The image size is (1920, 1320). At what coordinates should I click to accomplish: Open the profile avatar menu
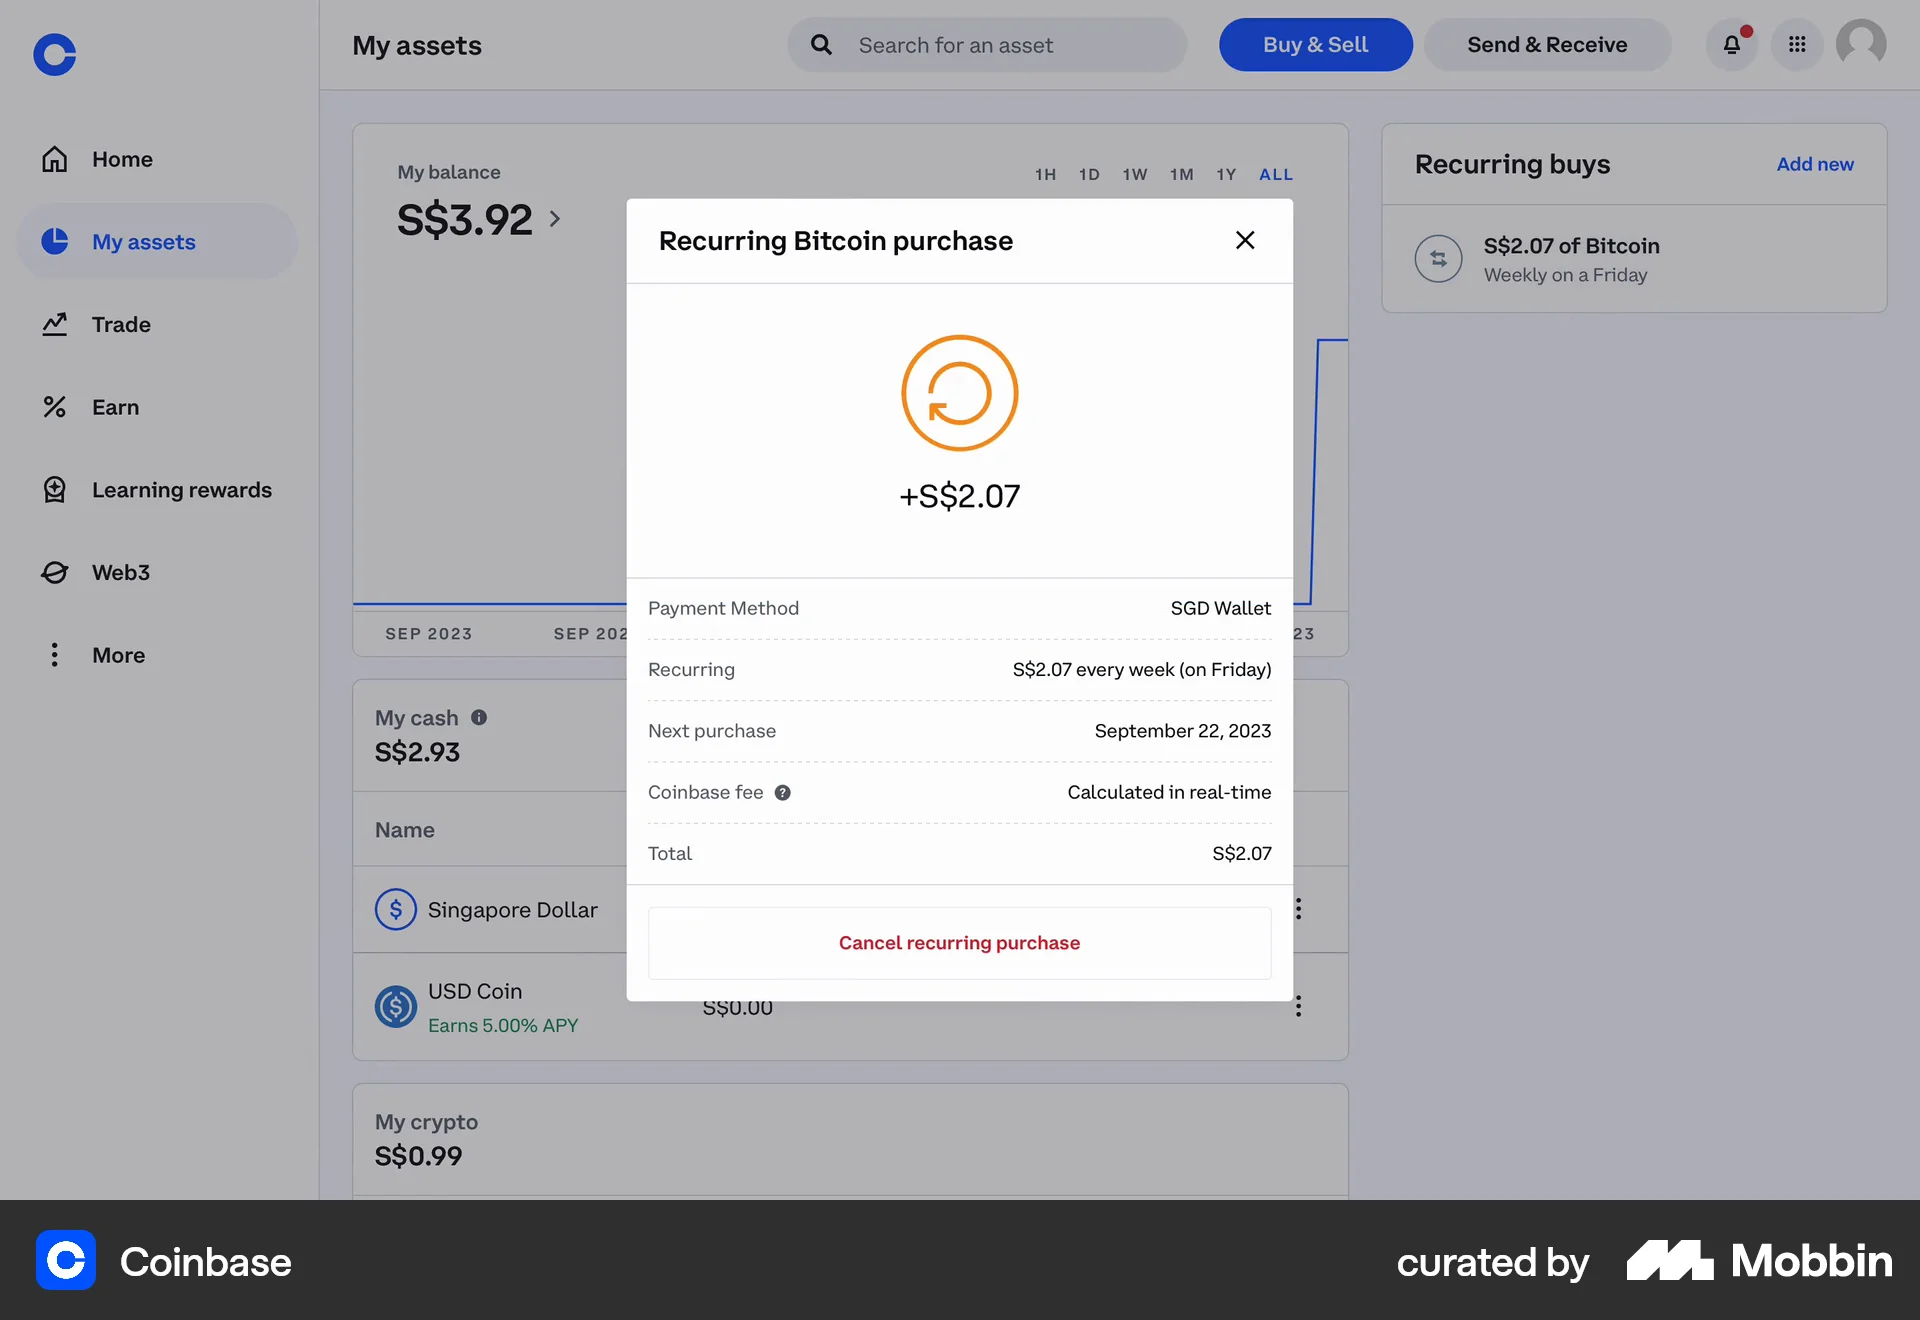(1861, 44)
